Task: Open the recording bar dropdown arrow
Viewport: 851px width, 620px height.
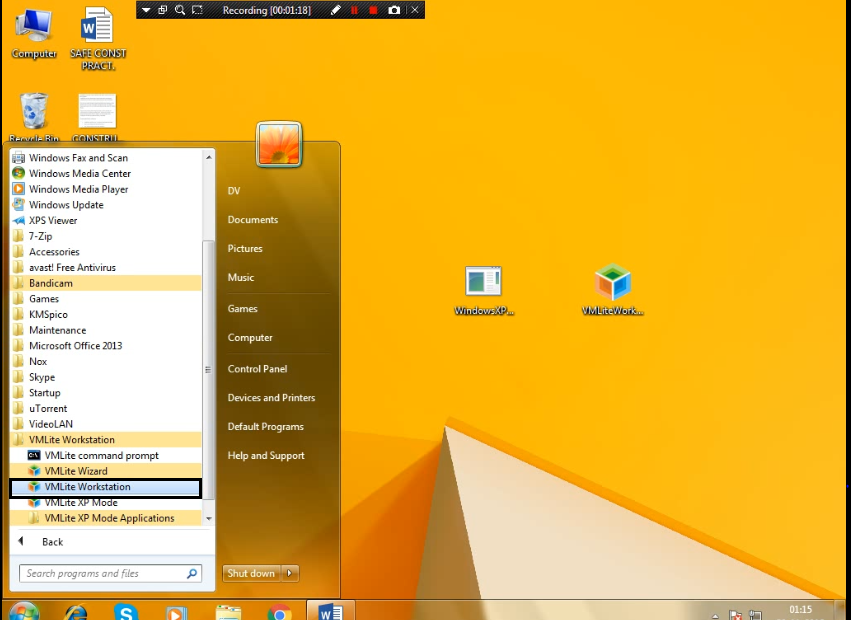Action: coord(145,10)
